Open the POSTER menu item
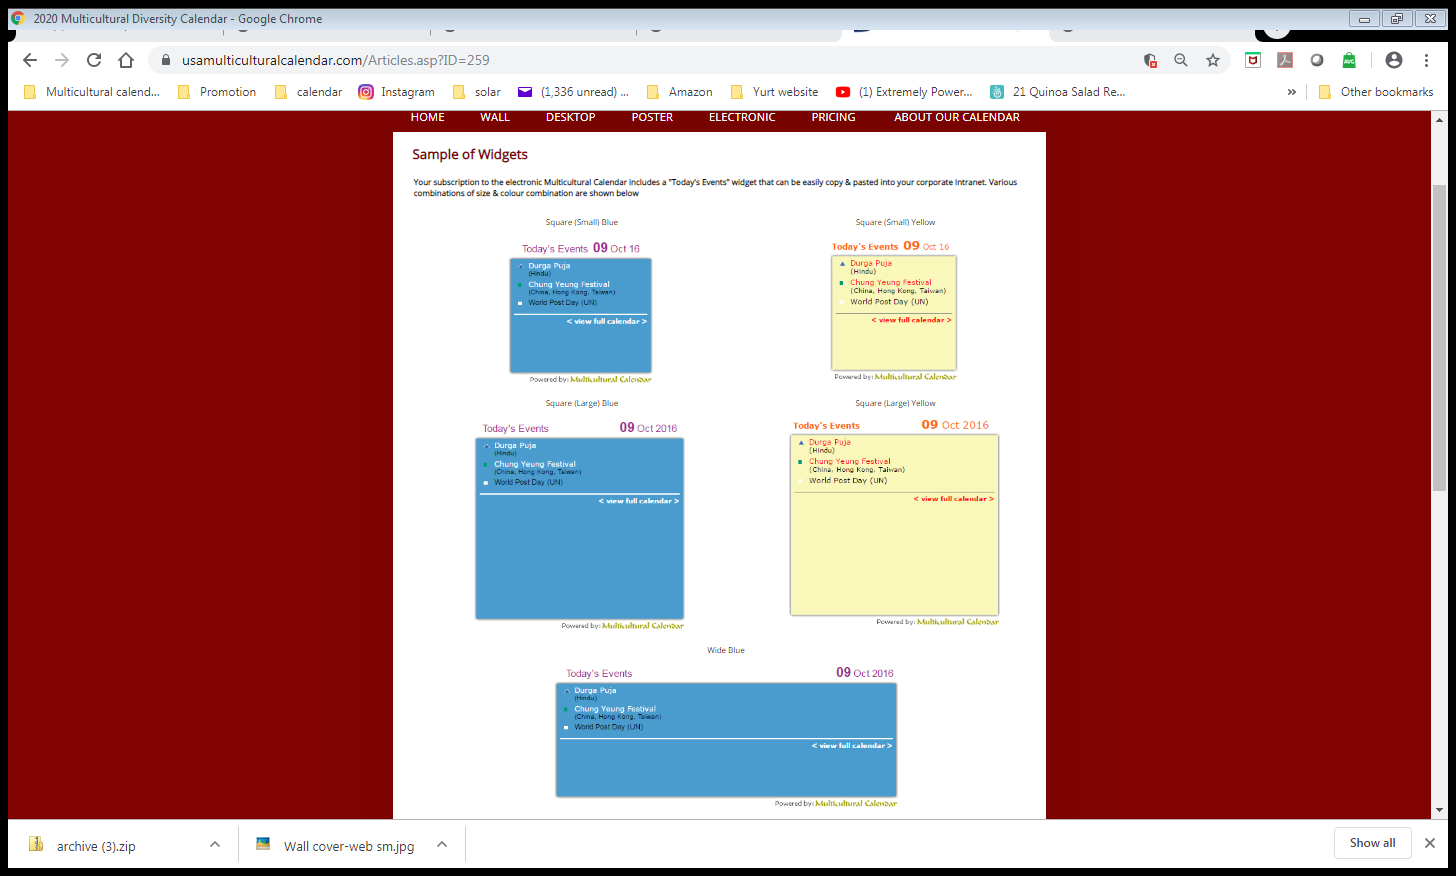 coord(652,117)
